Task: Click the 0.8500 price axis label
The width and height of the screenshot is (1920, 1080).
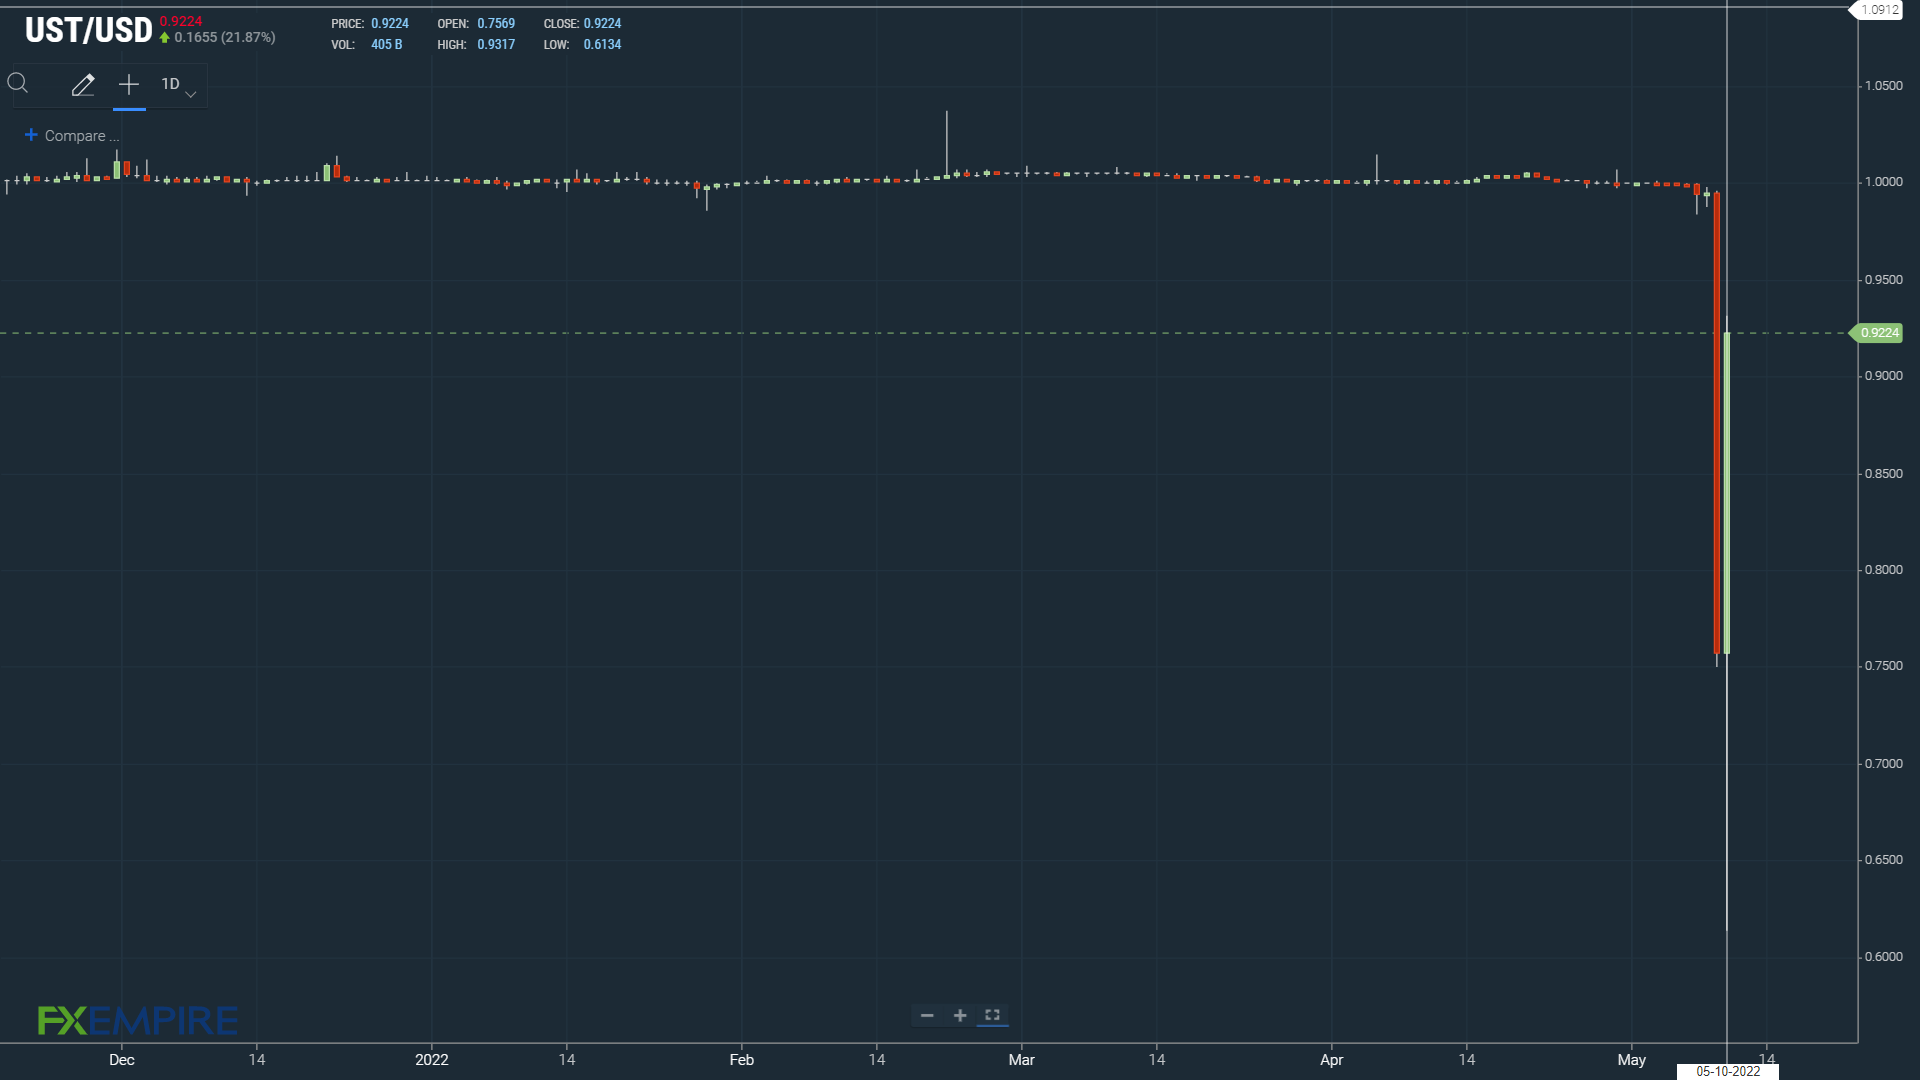Action: pos(1884,474)
